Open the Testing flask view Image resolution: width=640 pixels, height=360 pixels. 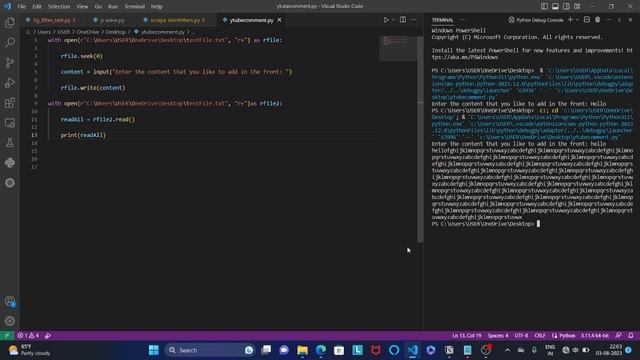pyautogui.click(x=10, y=142)
